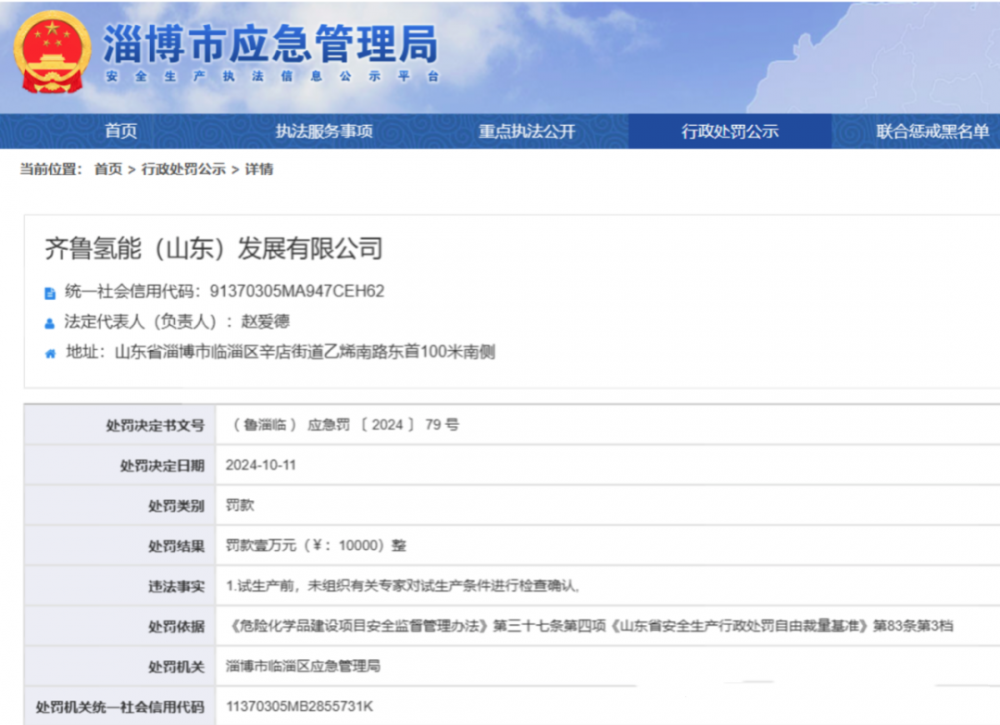The height and width of the screenshot is (725, 1000).
Task: Click the 当前位置 breadcrumb label
Action: (x=51, y=169)
